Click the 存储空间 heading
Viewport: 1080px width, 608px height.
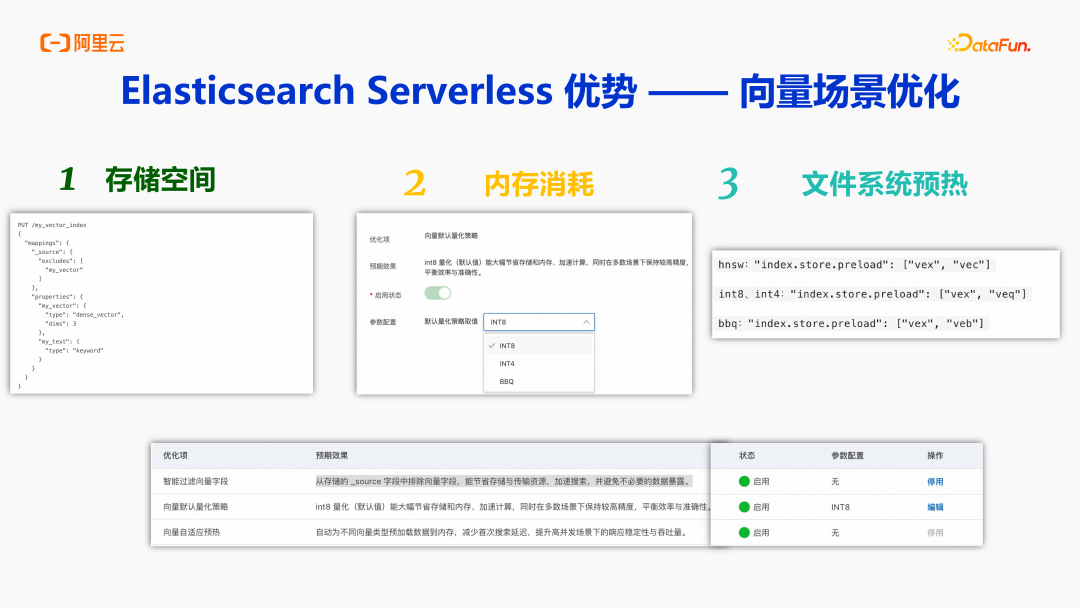pos(160,180)
